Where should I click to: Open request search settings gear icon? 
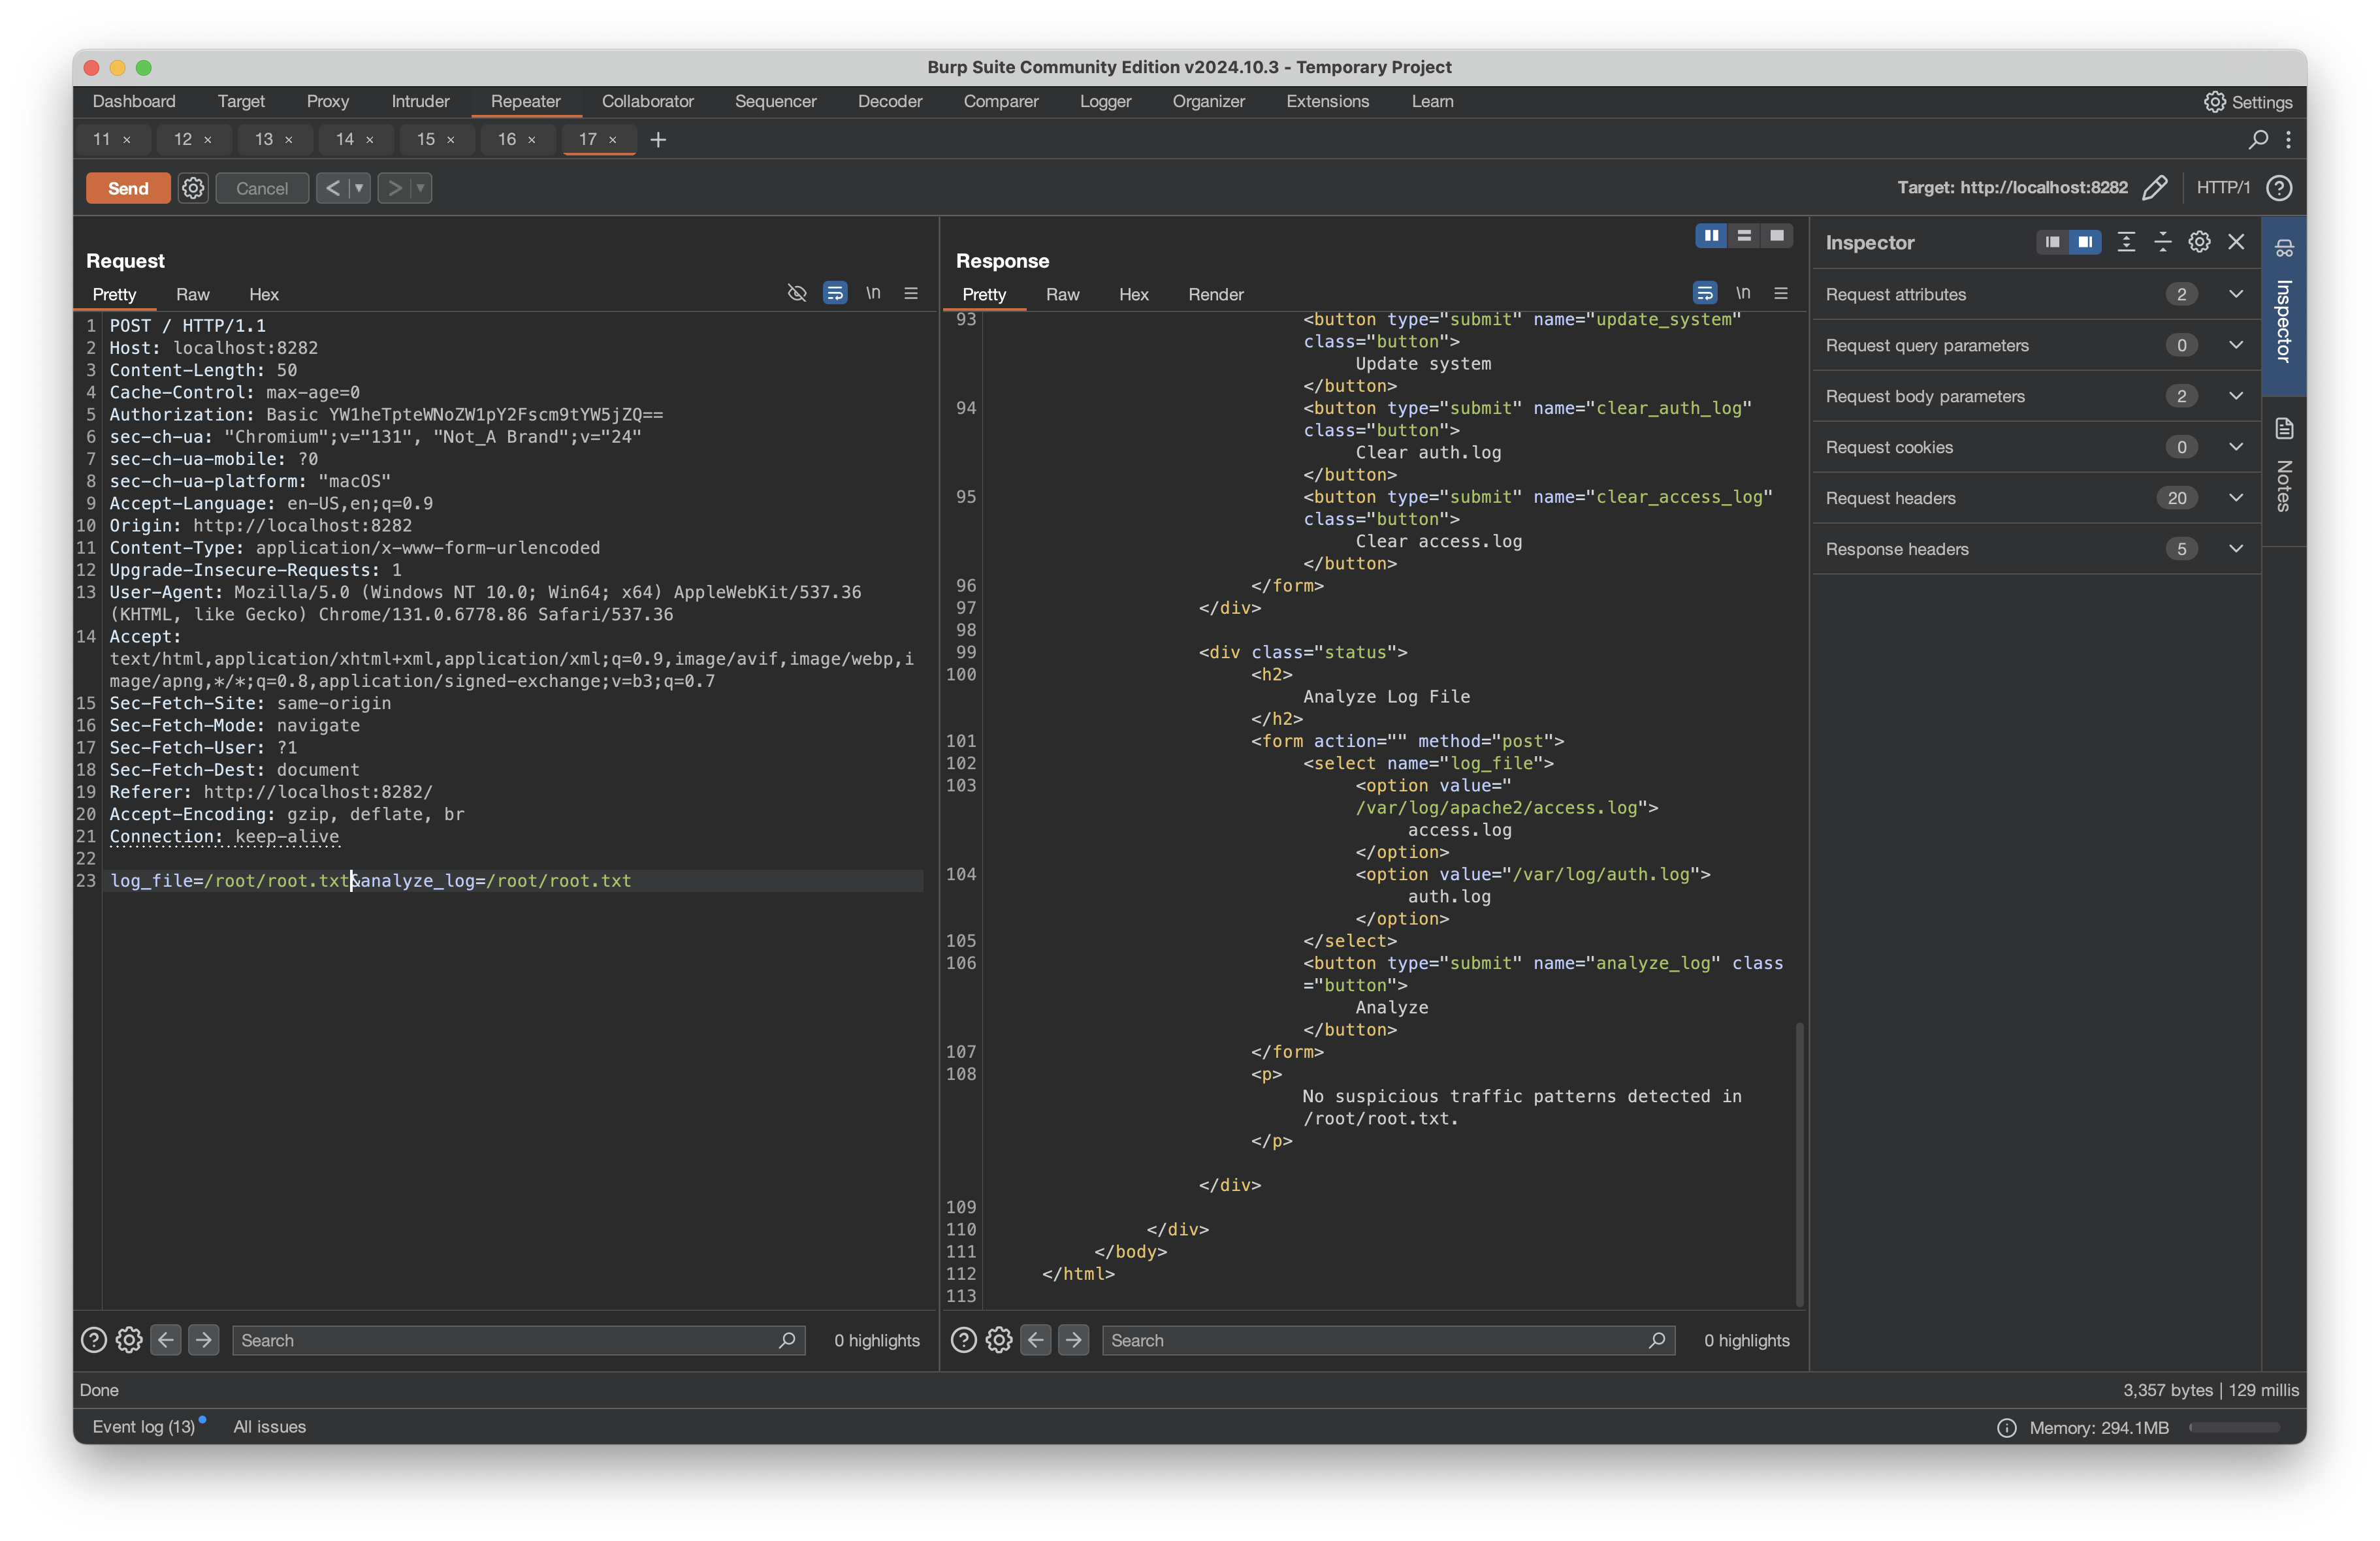[129, 1340]
